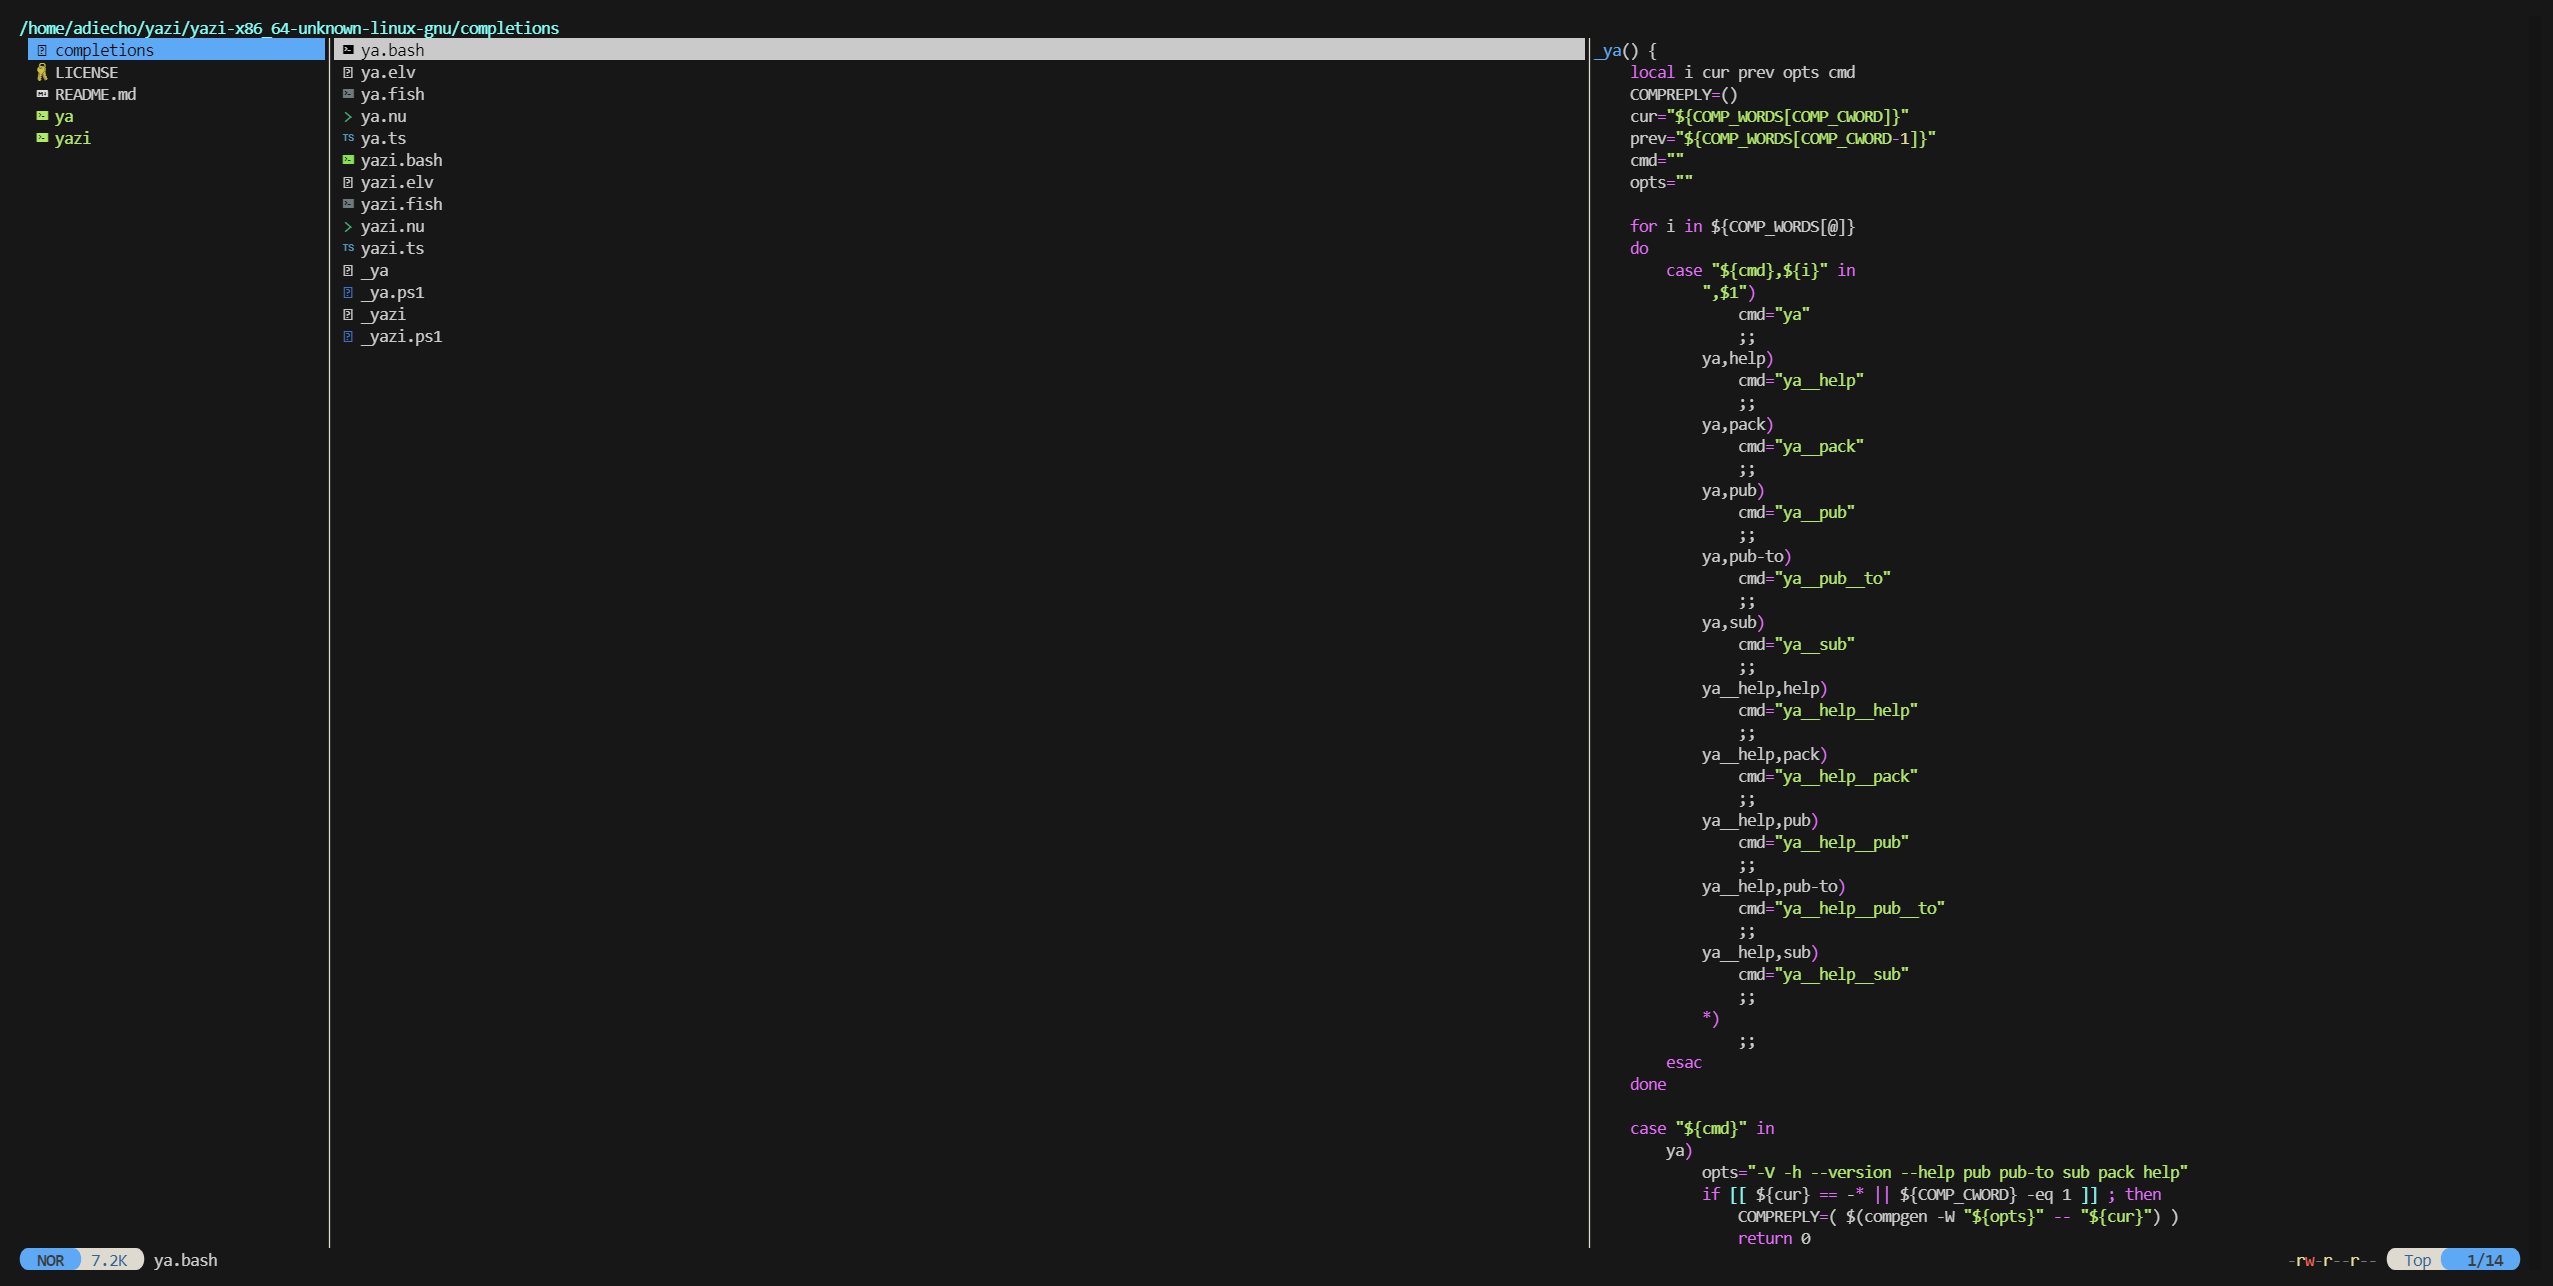Click the yazi.bash green icon
This screenshot has height=1286, width=2553.
[348, 160]
